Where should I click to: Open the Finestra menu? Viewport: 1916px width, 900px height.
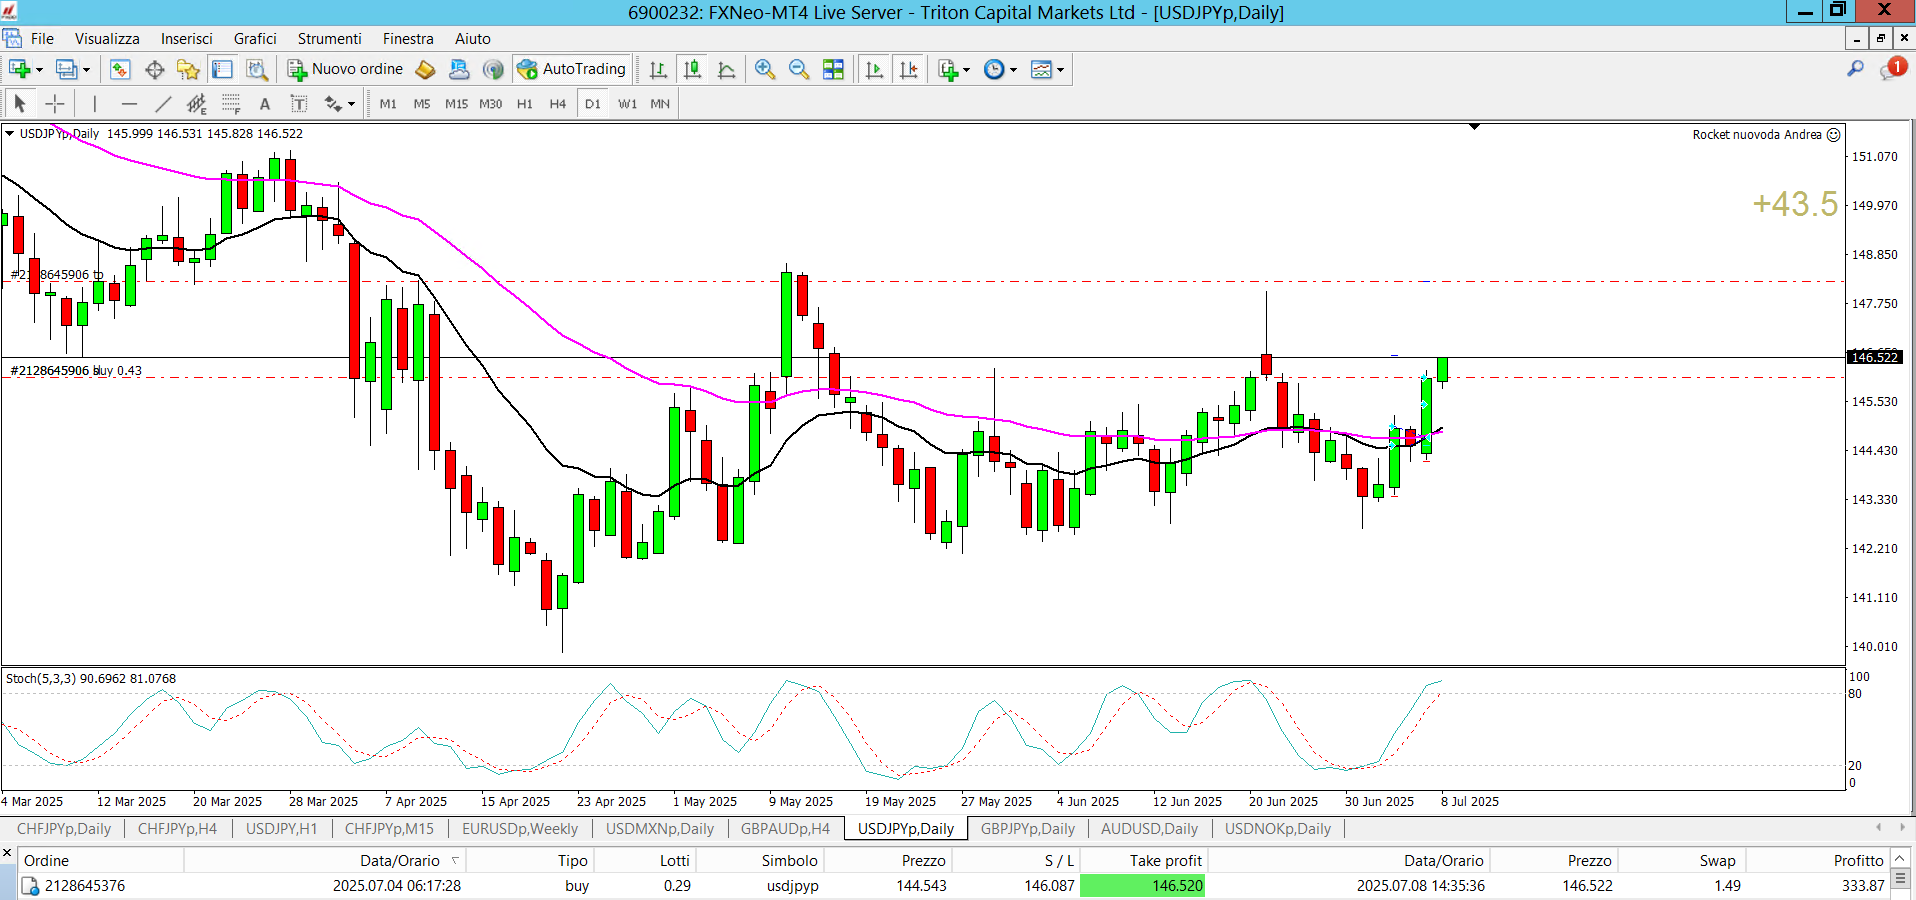point(408,38)
